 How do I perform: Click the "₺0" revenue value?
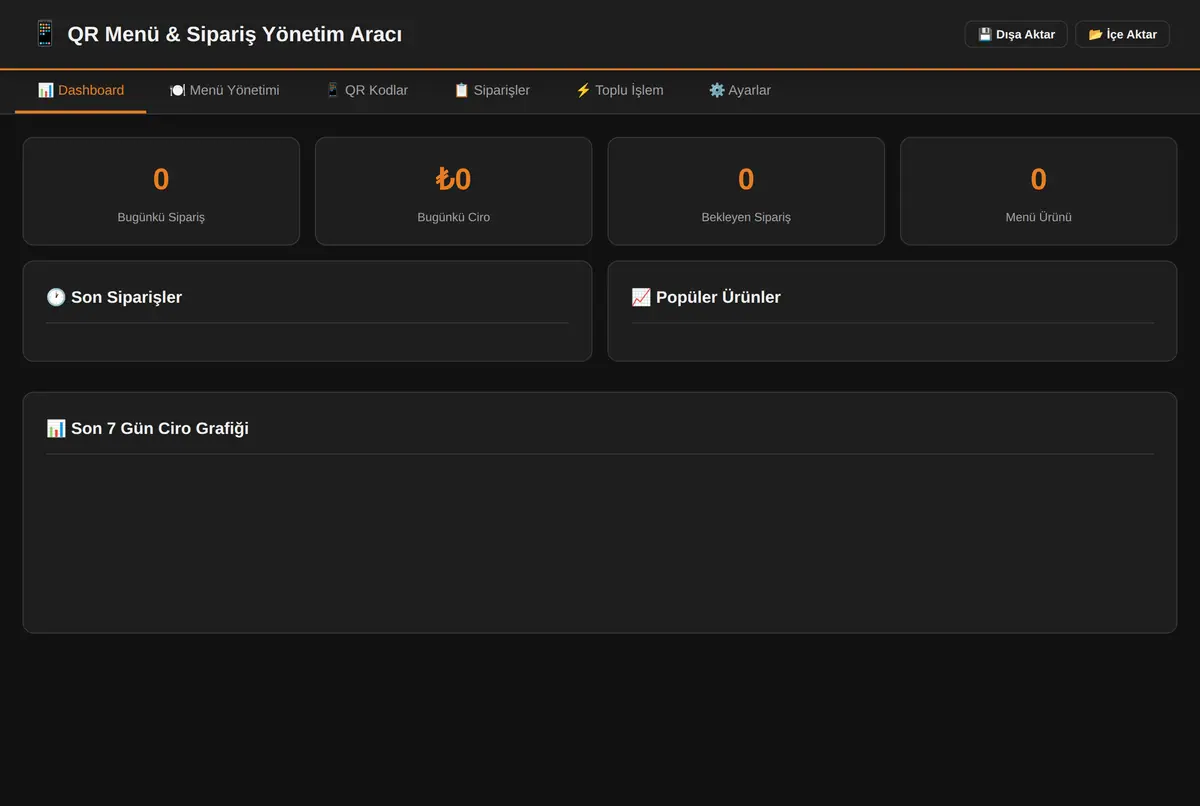454,179
